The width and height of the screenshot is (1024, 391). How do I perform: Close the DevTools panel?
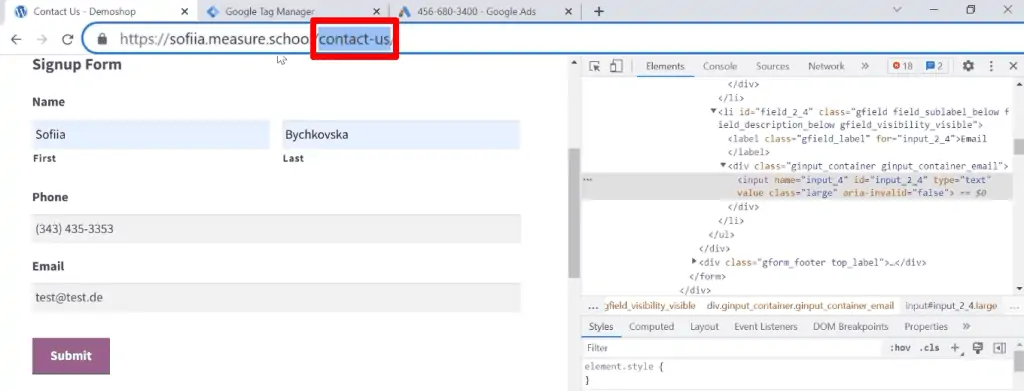tap(1014, 66)
